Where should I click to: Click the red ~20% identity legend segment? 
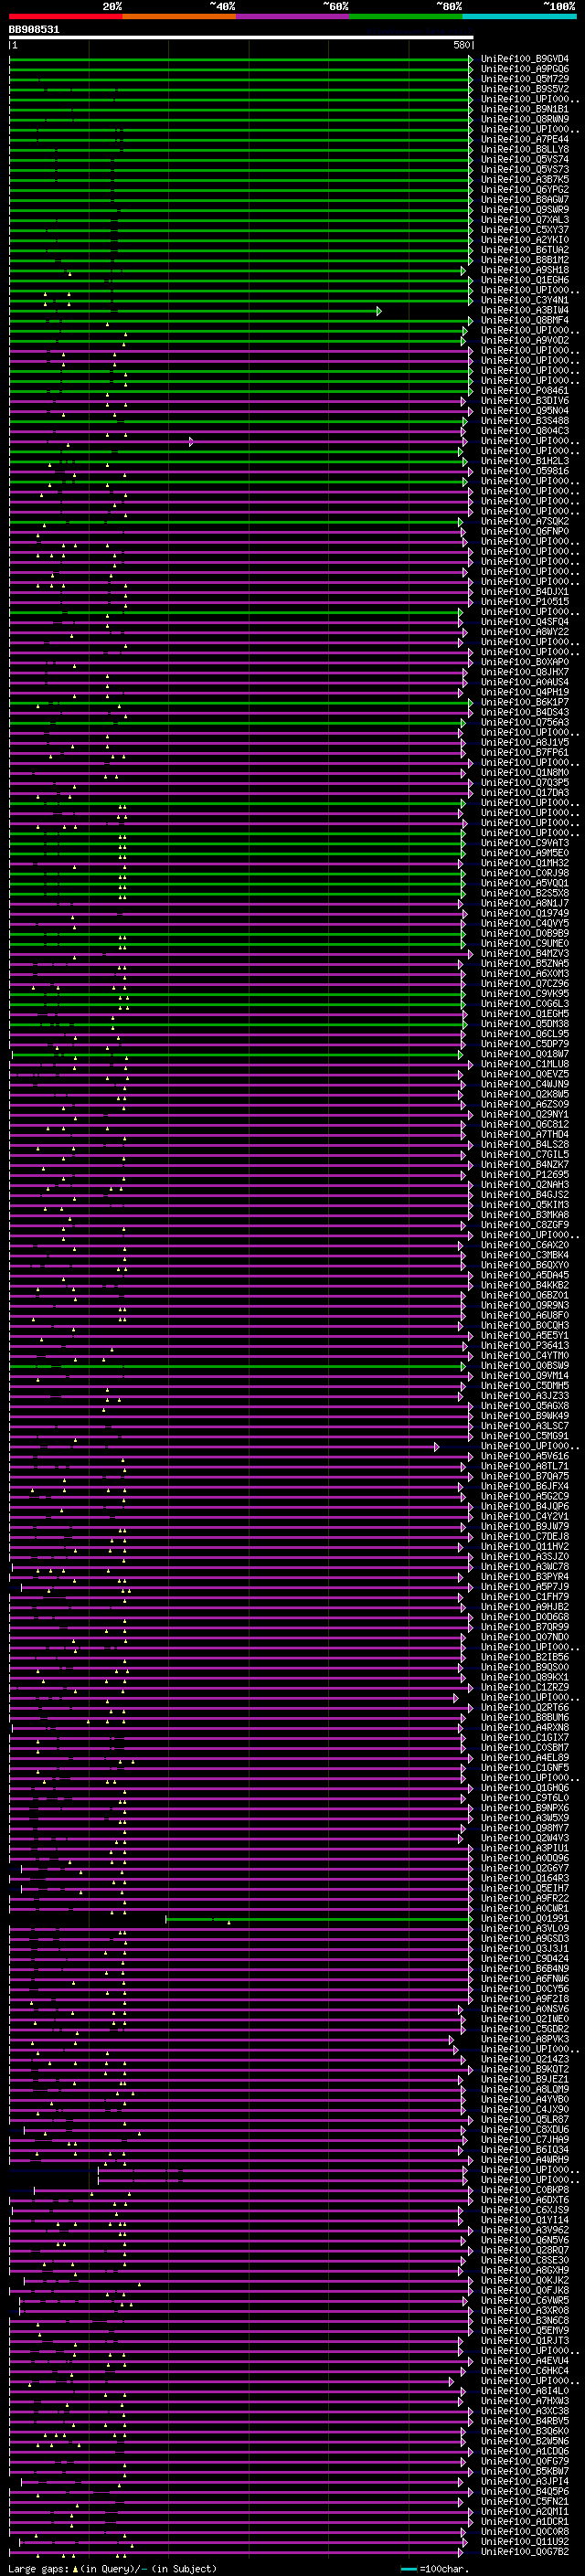click(x=65, y=16)
